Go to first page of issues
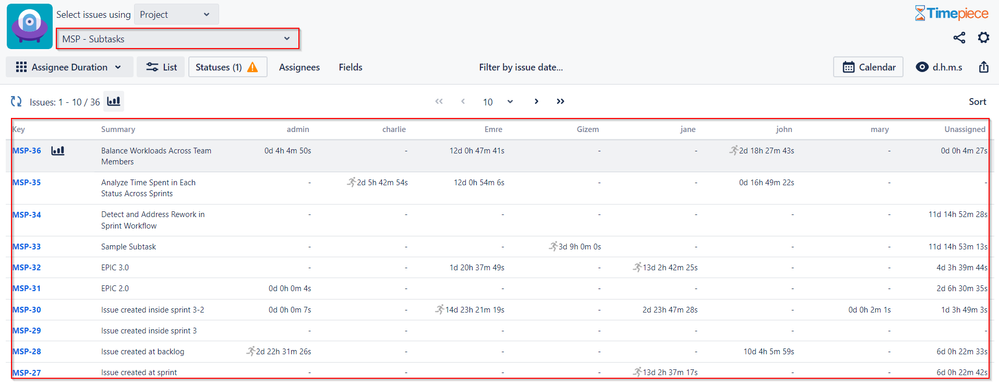The height and width of the screenshot is (383, 999). point(438,101)
